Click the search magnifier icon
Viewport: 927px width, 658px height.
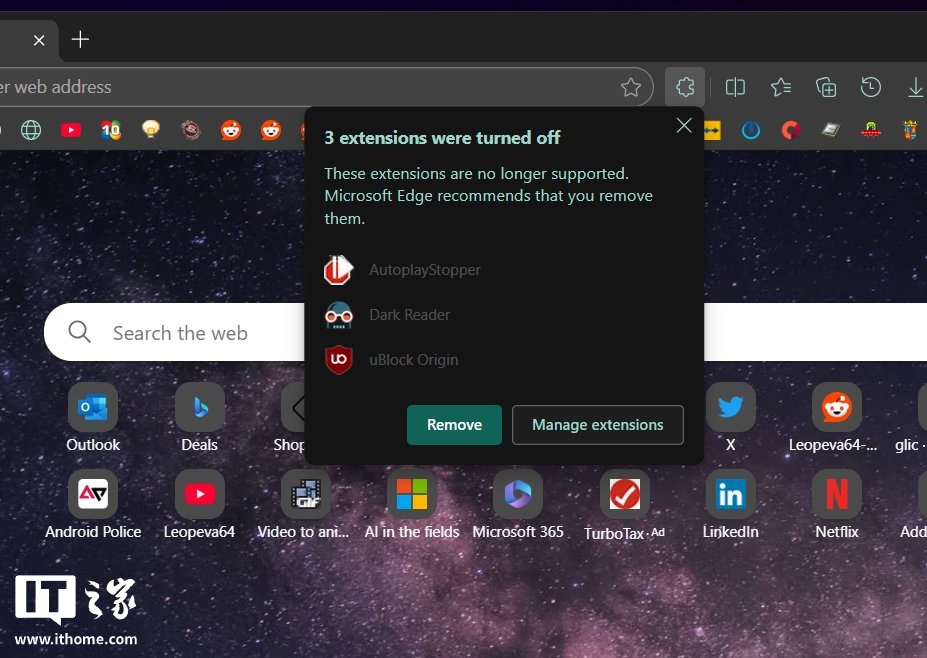pyautogui.click(x=80, y=332)
